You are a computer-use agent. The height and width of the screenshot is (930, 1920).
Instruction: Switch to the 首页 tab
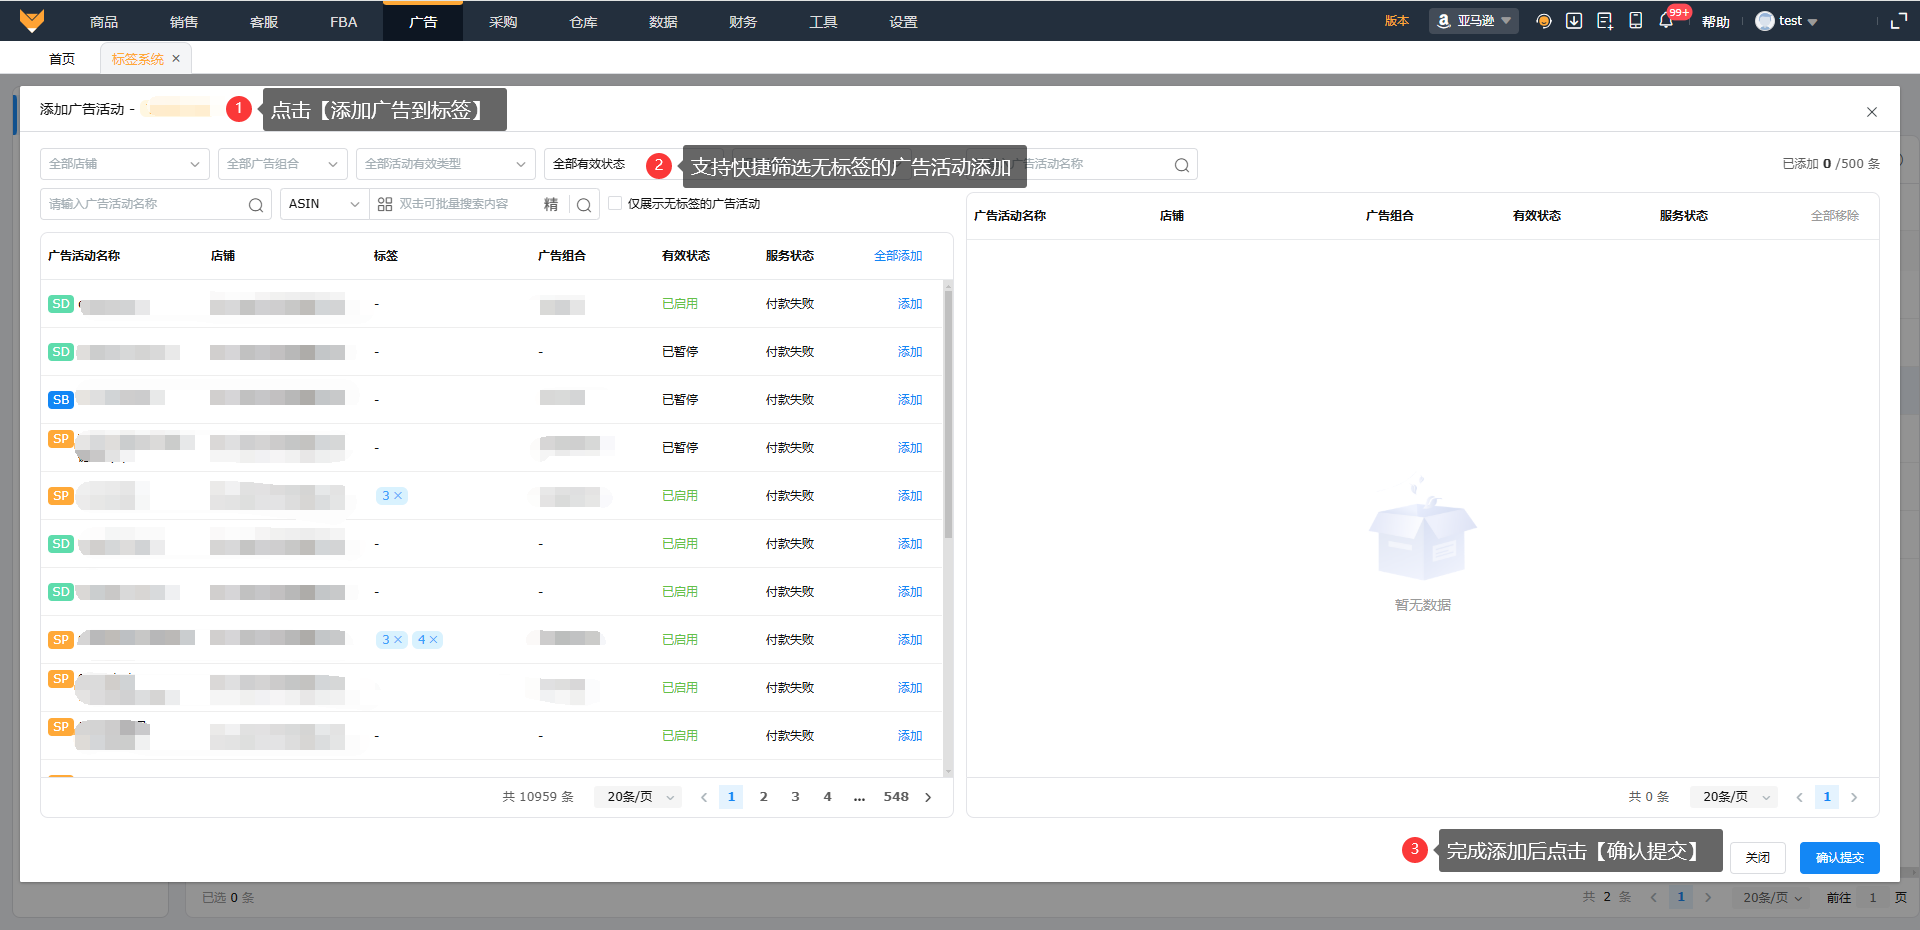62,59
